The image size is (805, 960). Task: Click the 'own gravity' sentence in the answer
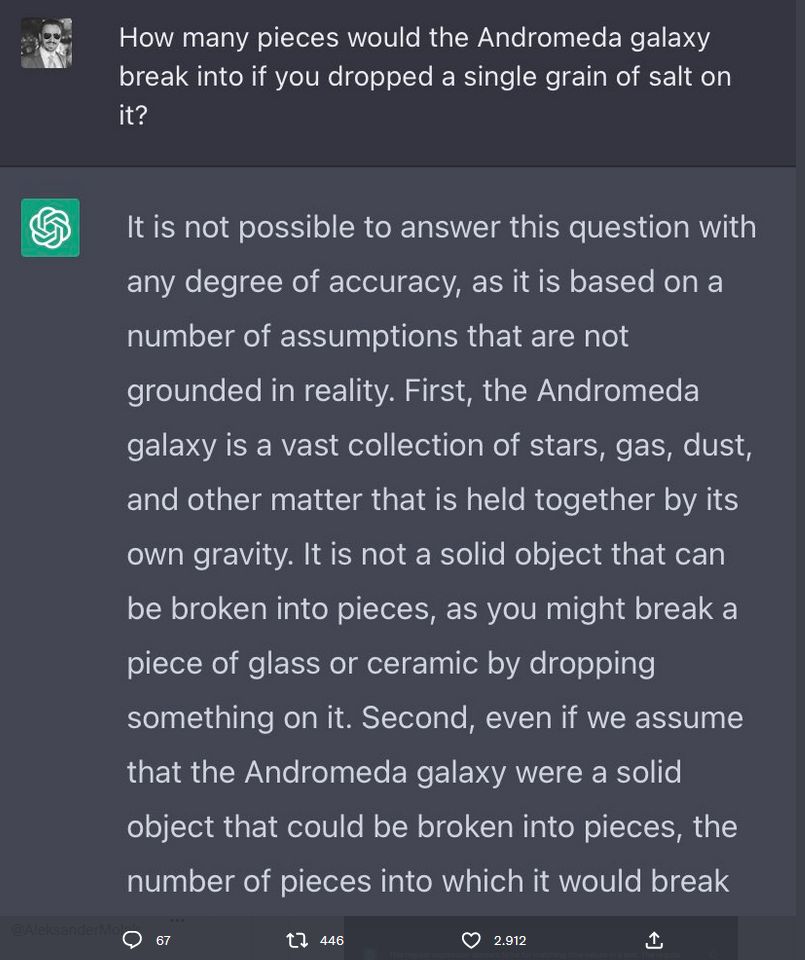tap(210, 555)
